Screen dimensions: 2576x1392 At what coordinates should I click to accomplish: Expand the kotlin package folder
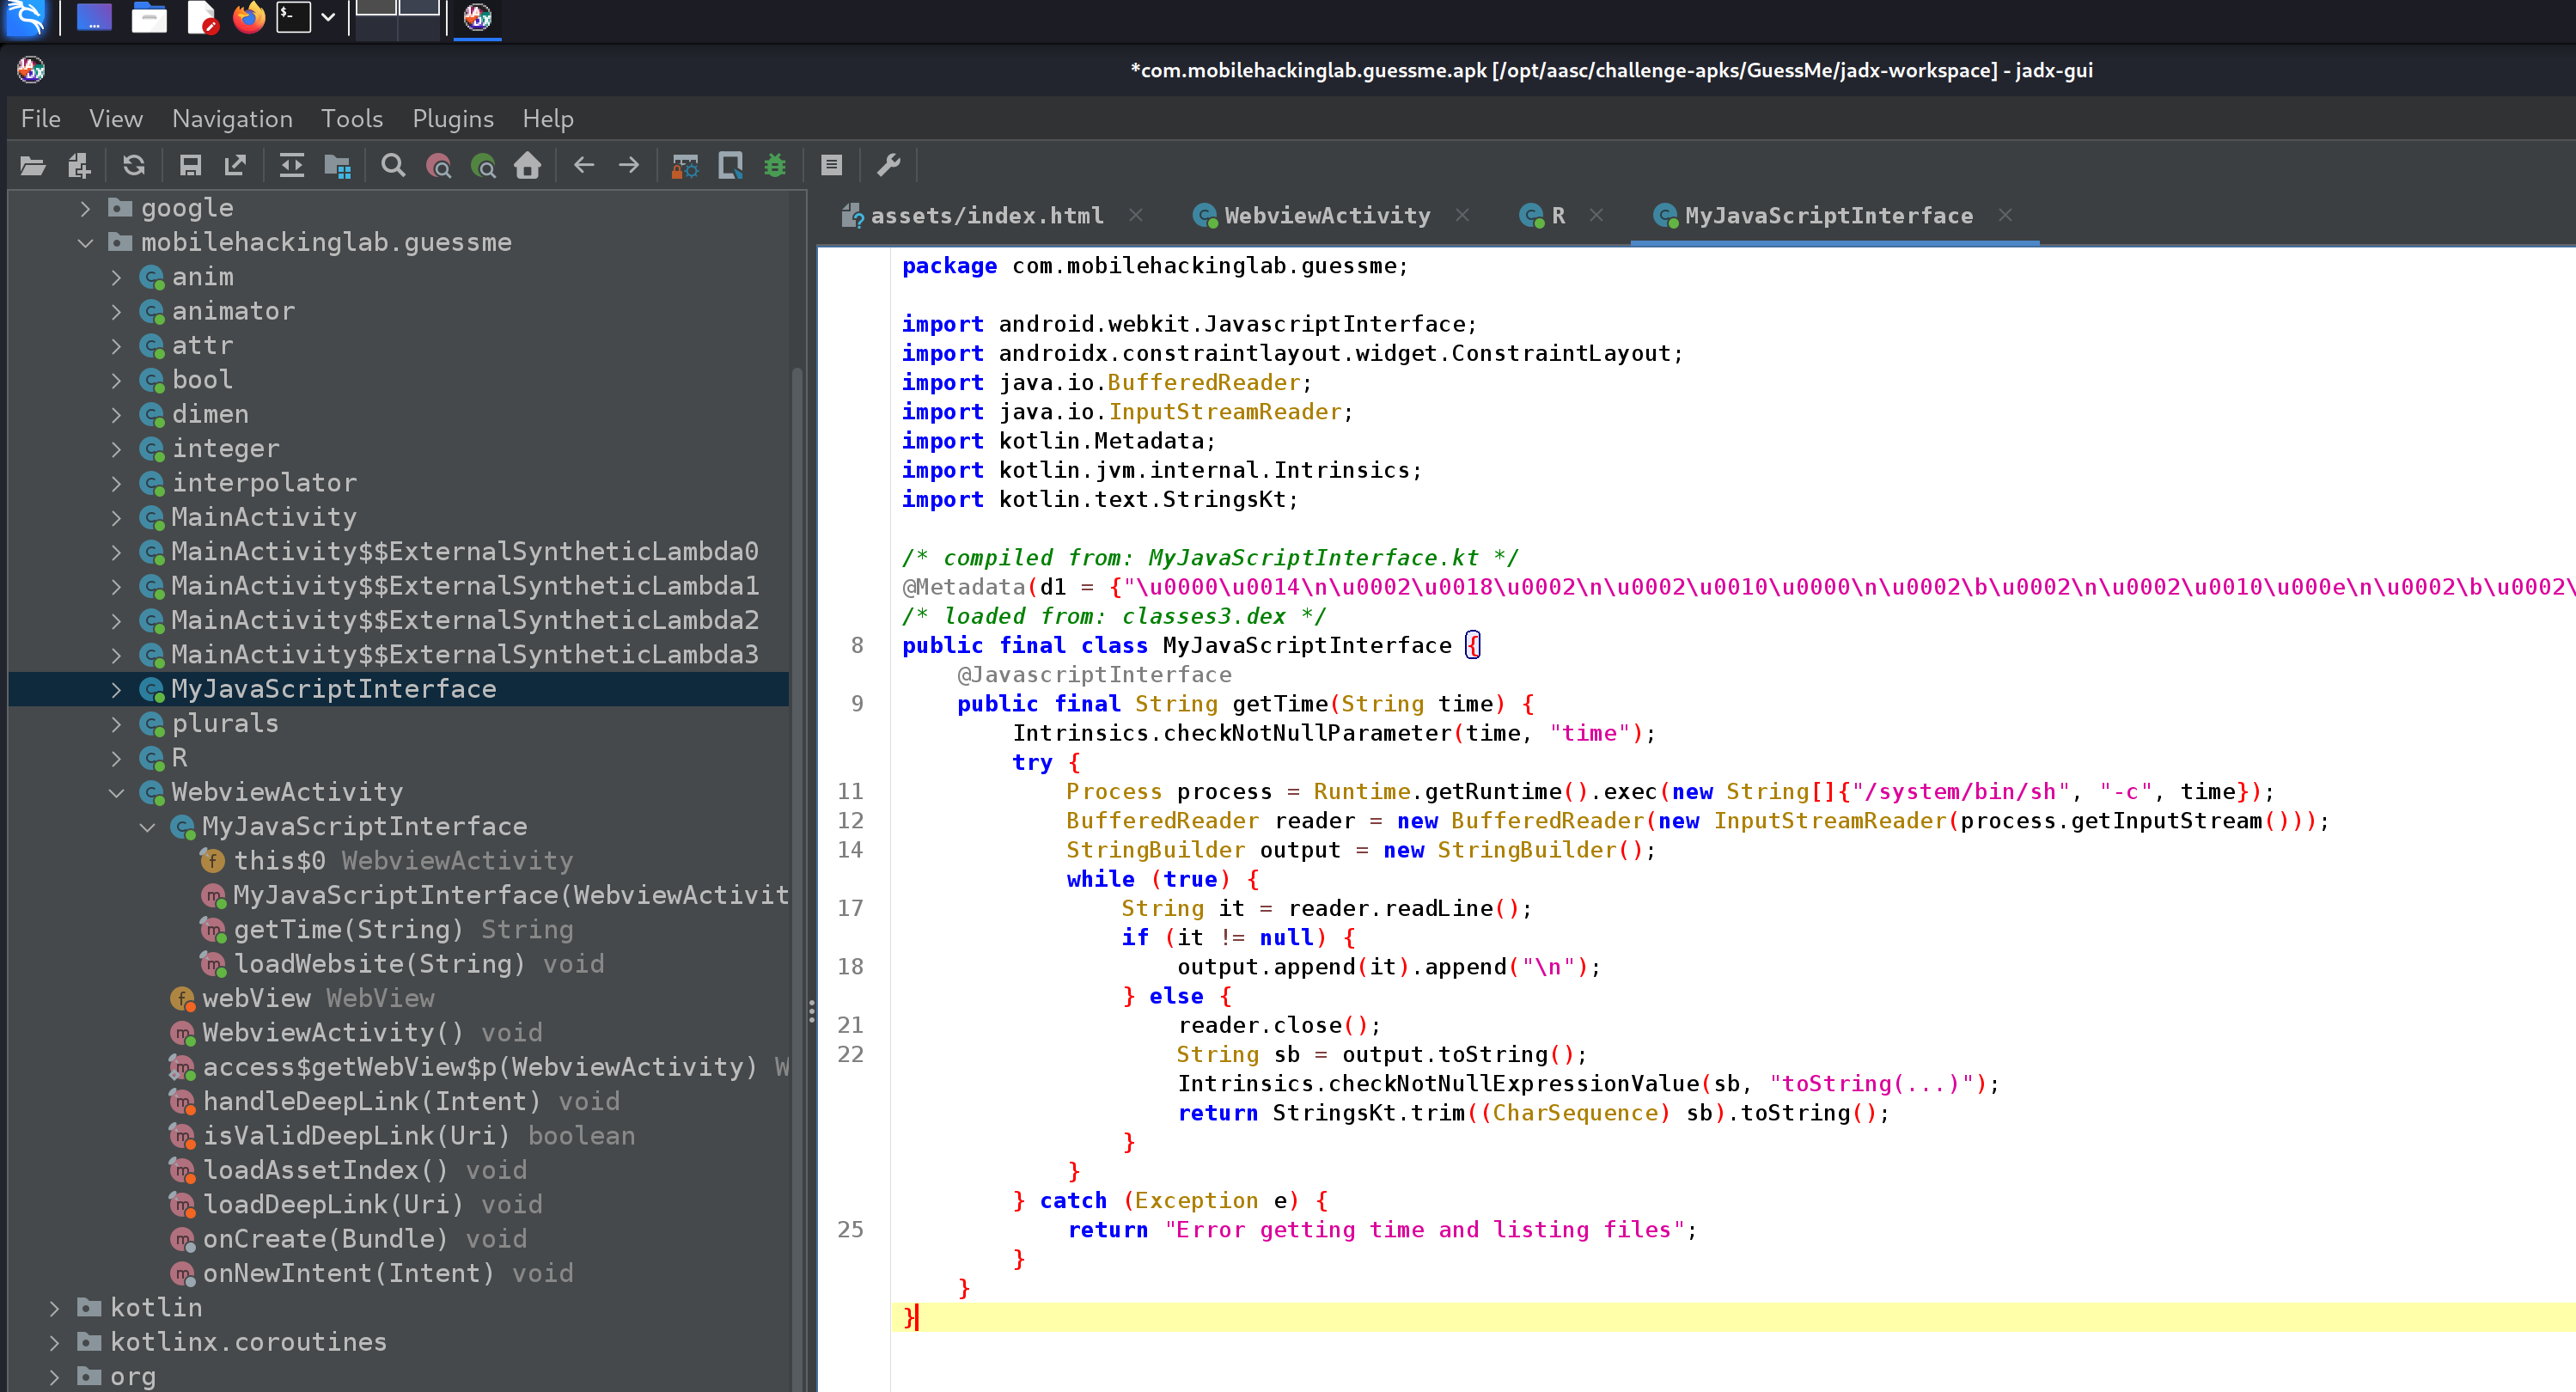pyautogui.click(x=54, y=1308)
